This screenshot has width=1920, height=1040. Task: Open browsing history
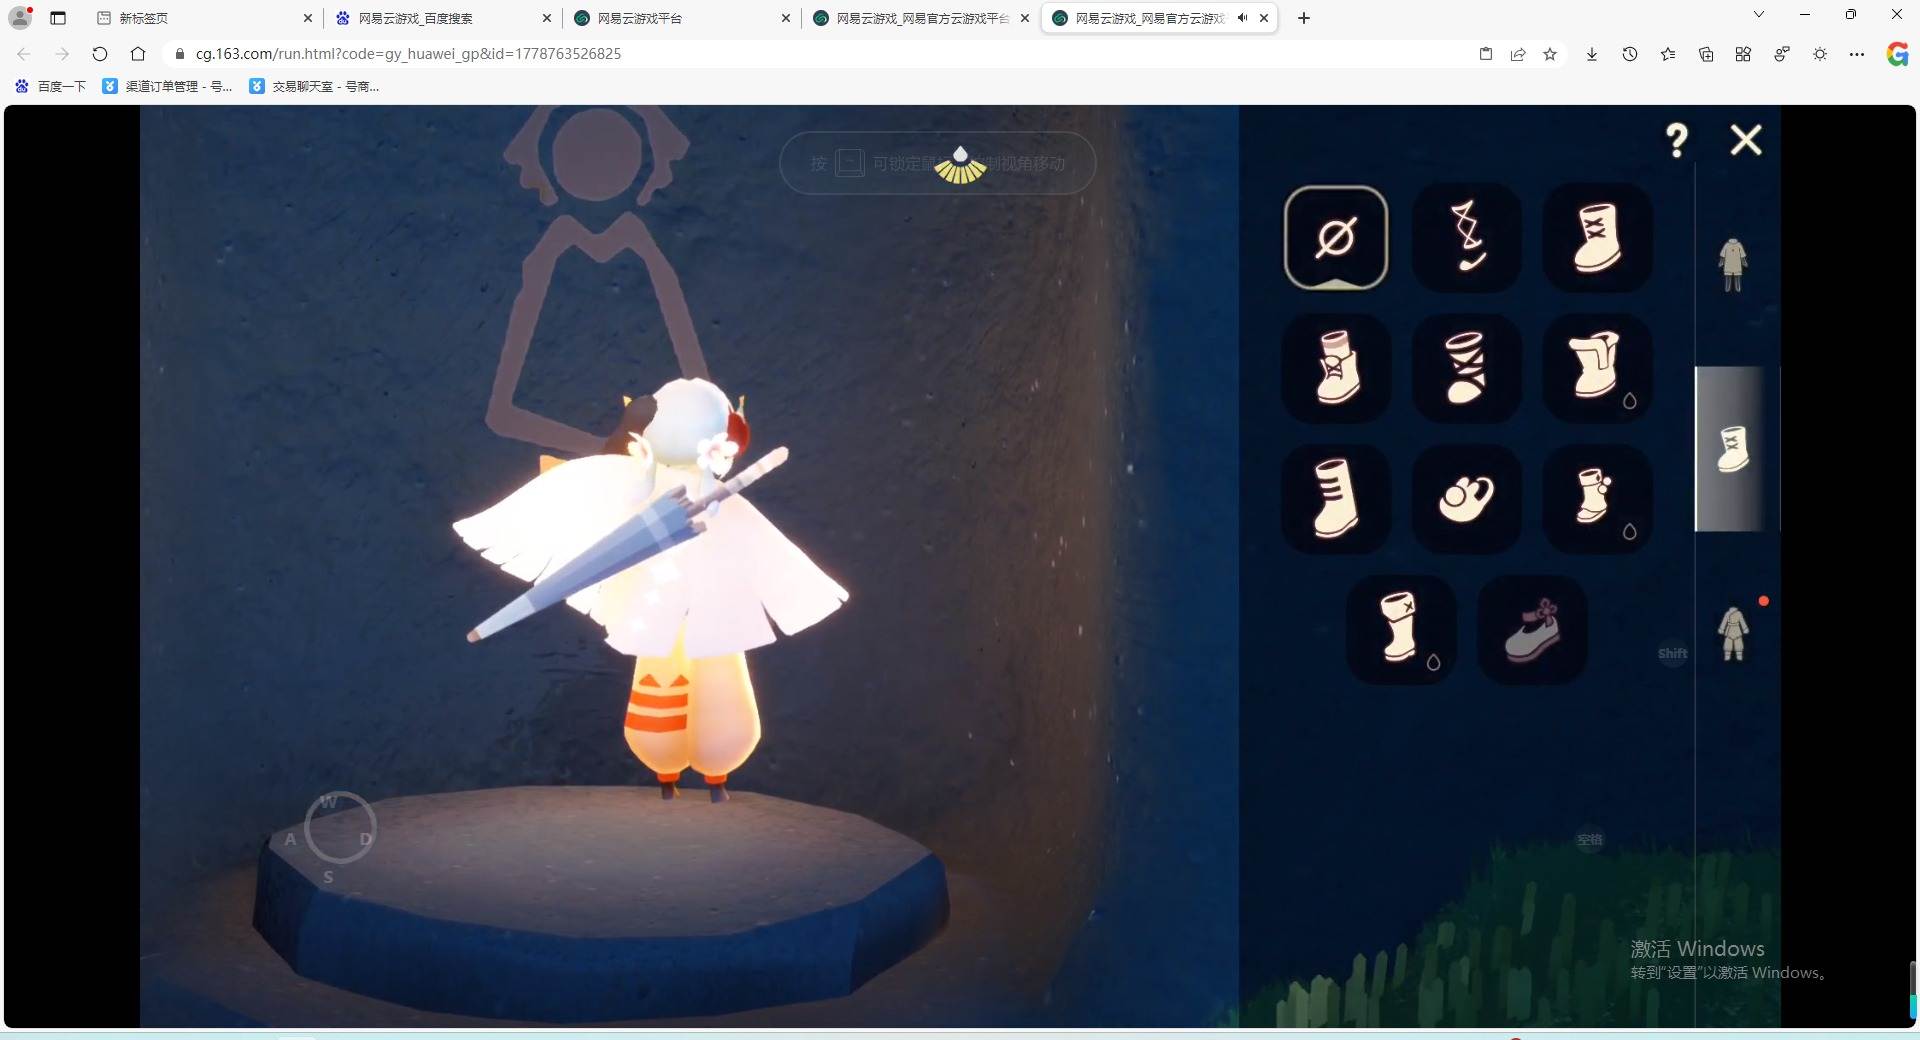click(1630, 54)
